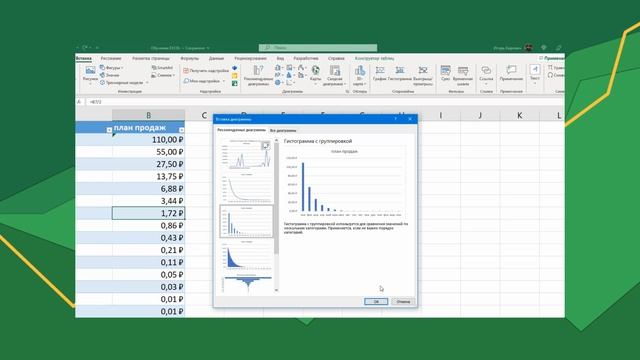
Task: Insert hierarchy chart from ribbon chart icons
Action: tap(290, 68)
